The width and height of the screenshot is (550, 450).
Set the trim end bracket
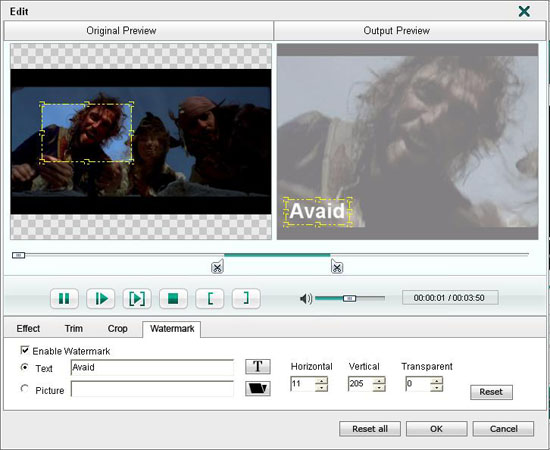(246, 298)
